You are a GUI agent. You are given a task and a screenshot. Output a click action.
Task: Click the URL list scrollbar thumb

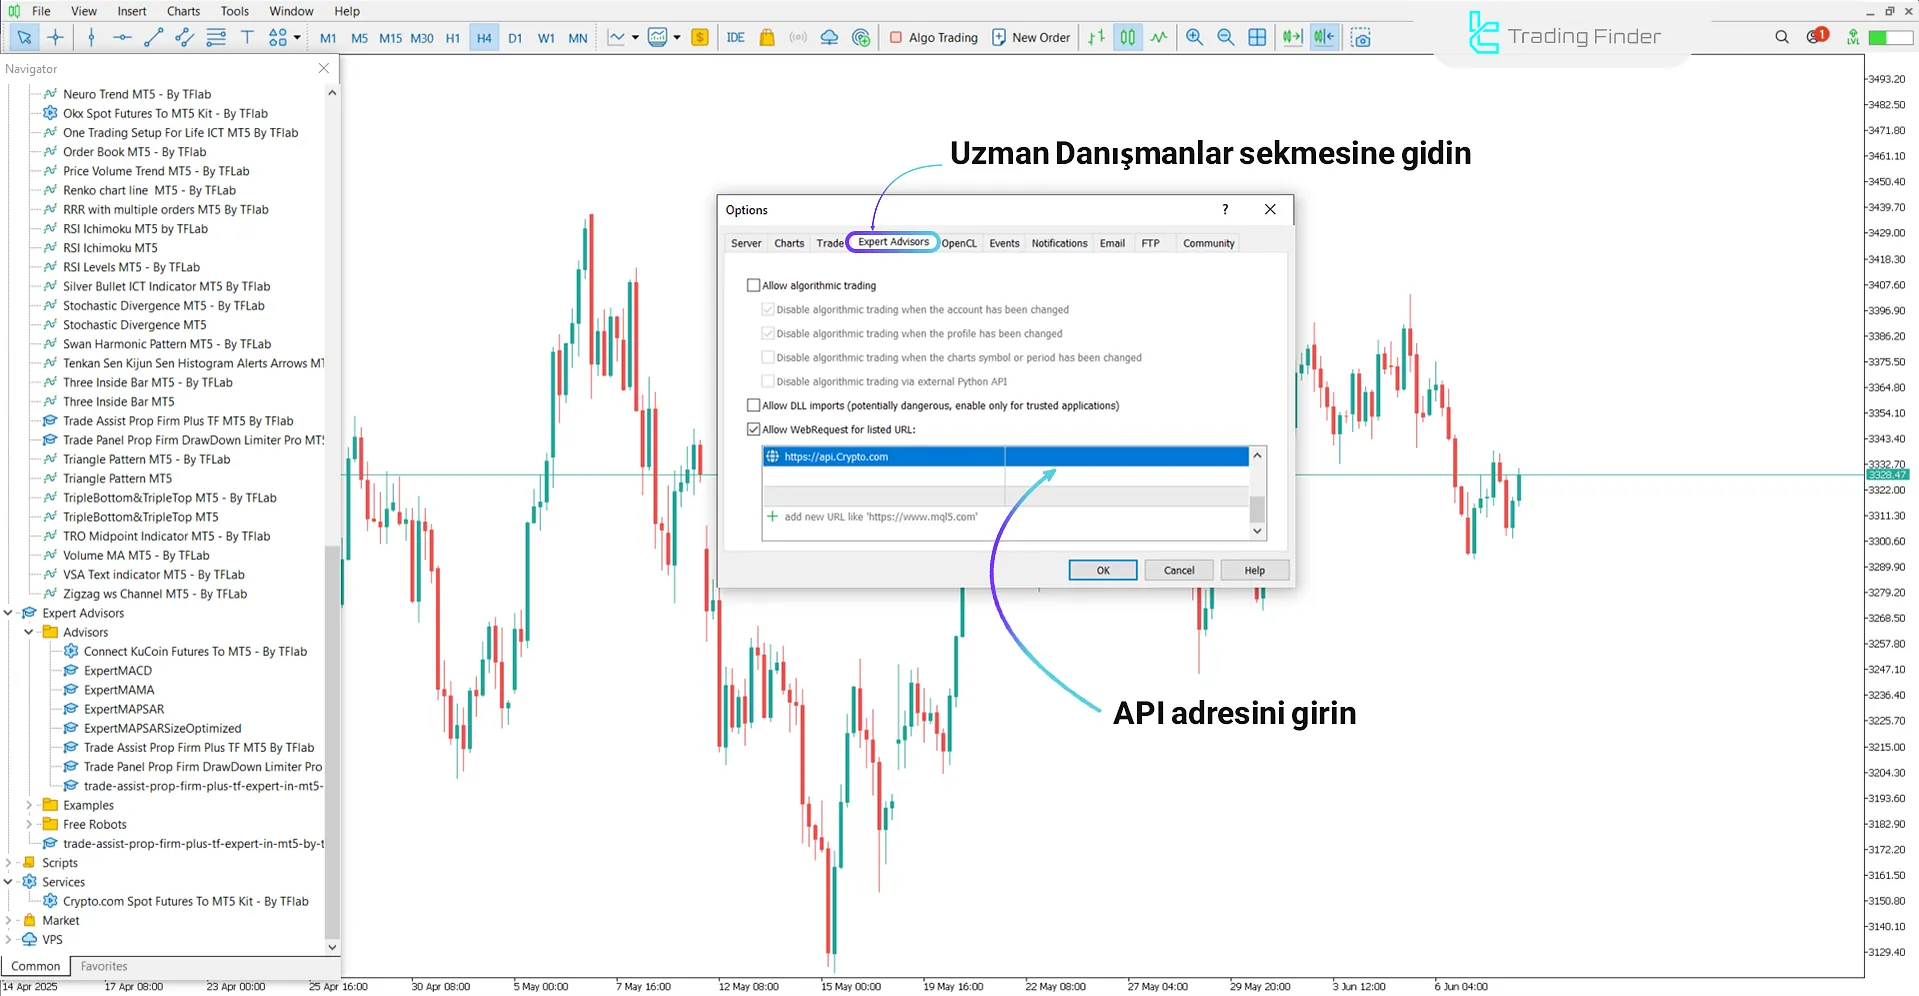point(1257,508)
